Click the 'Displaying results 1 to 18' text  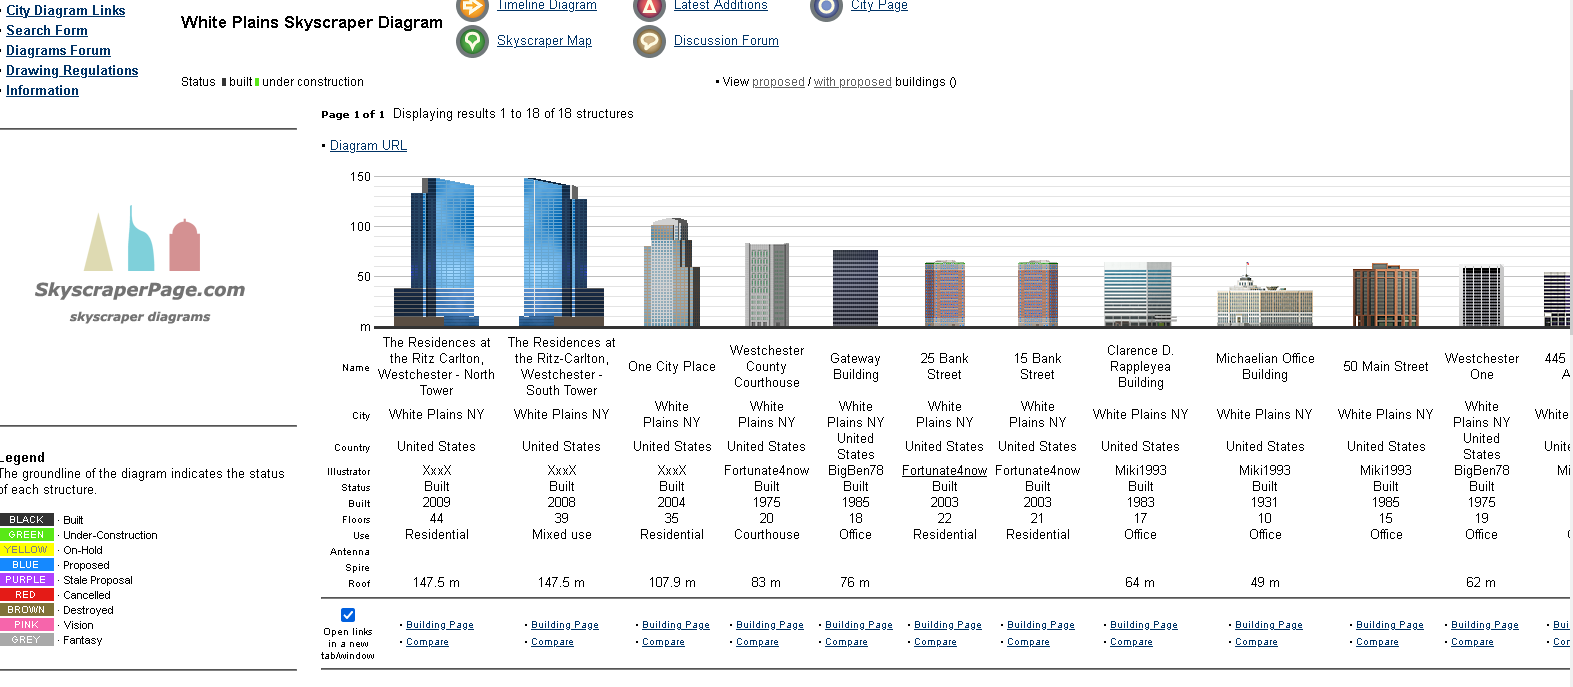(x=513, y=114)
